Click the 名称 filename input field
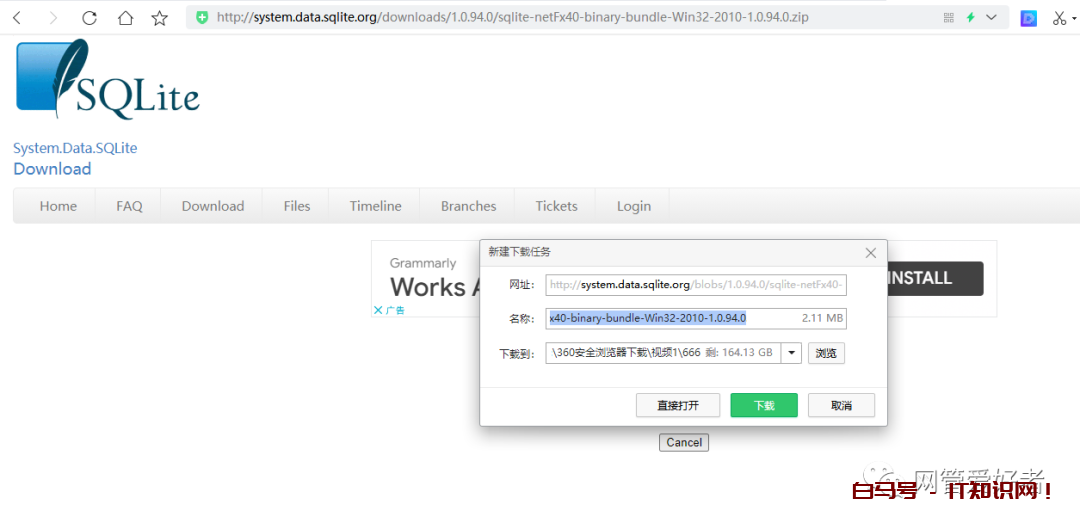The image size is (1080, 529). click(x=670, y=318)
